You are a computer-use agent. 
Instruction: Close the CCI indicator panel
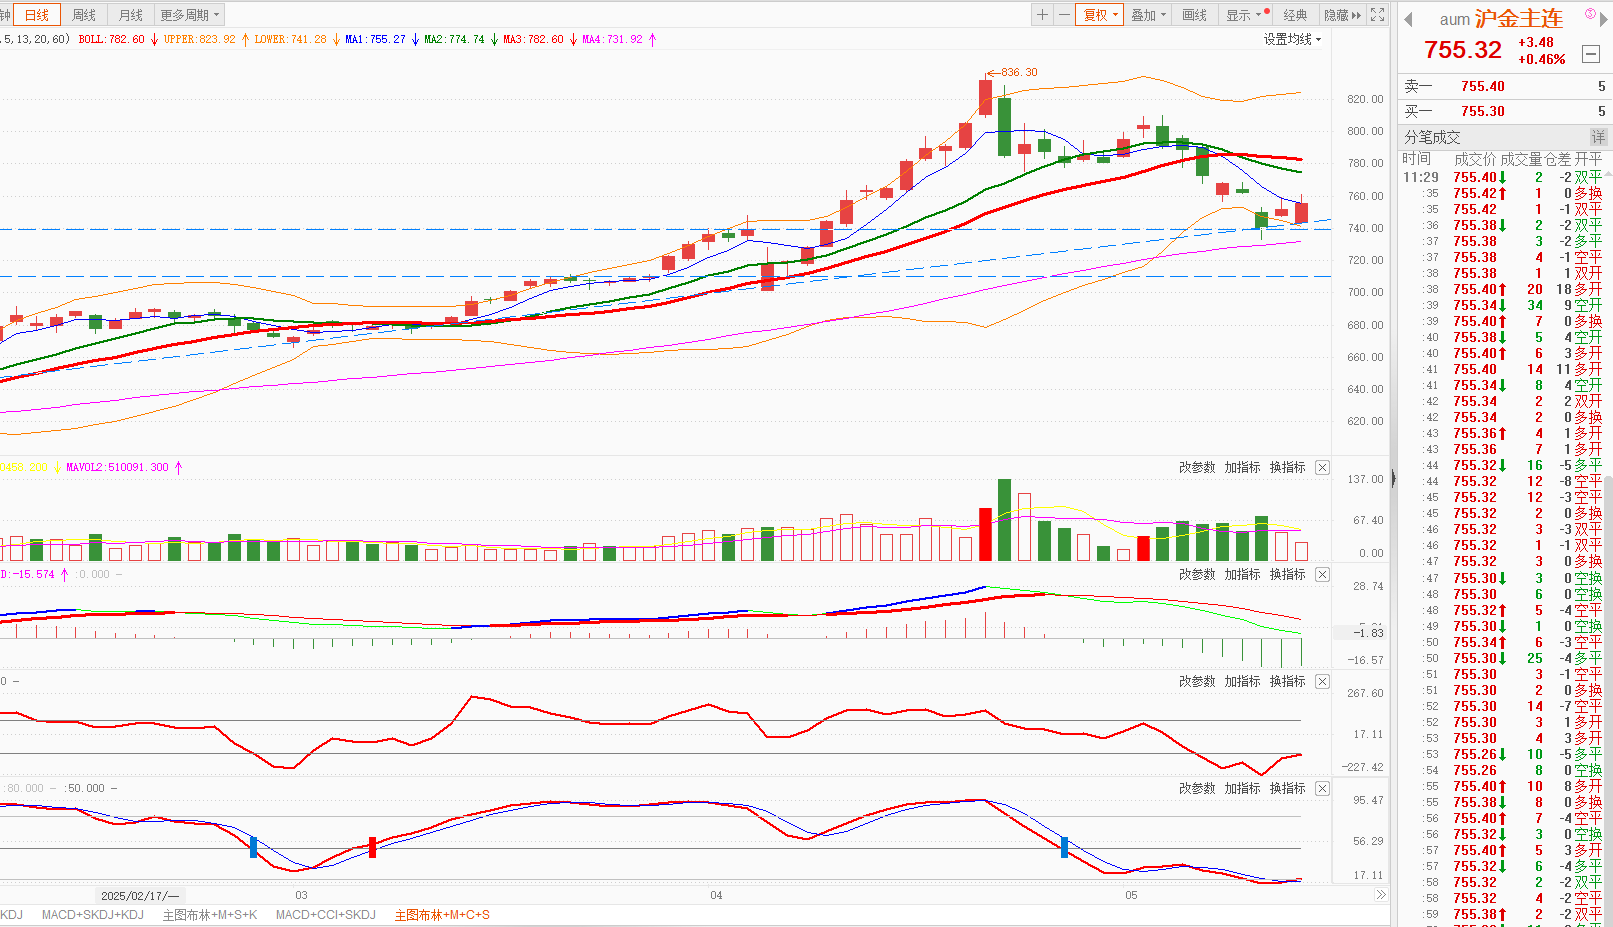click(1322, 681)
